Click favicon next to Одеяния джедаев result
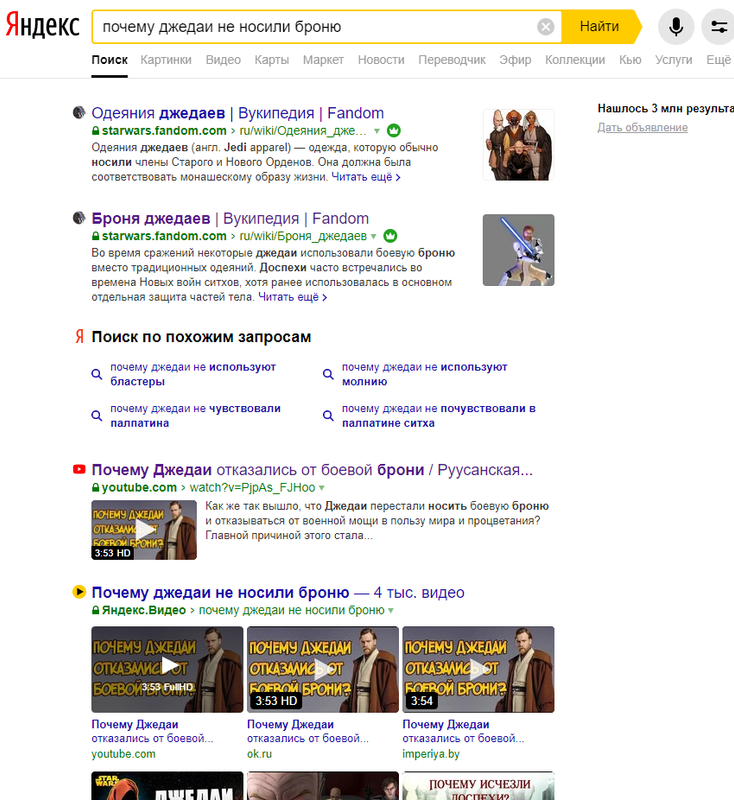The height and width of the screenshot is (800, 734). pos(79,112)
